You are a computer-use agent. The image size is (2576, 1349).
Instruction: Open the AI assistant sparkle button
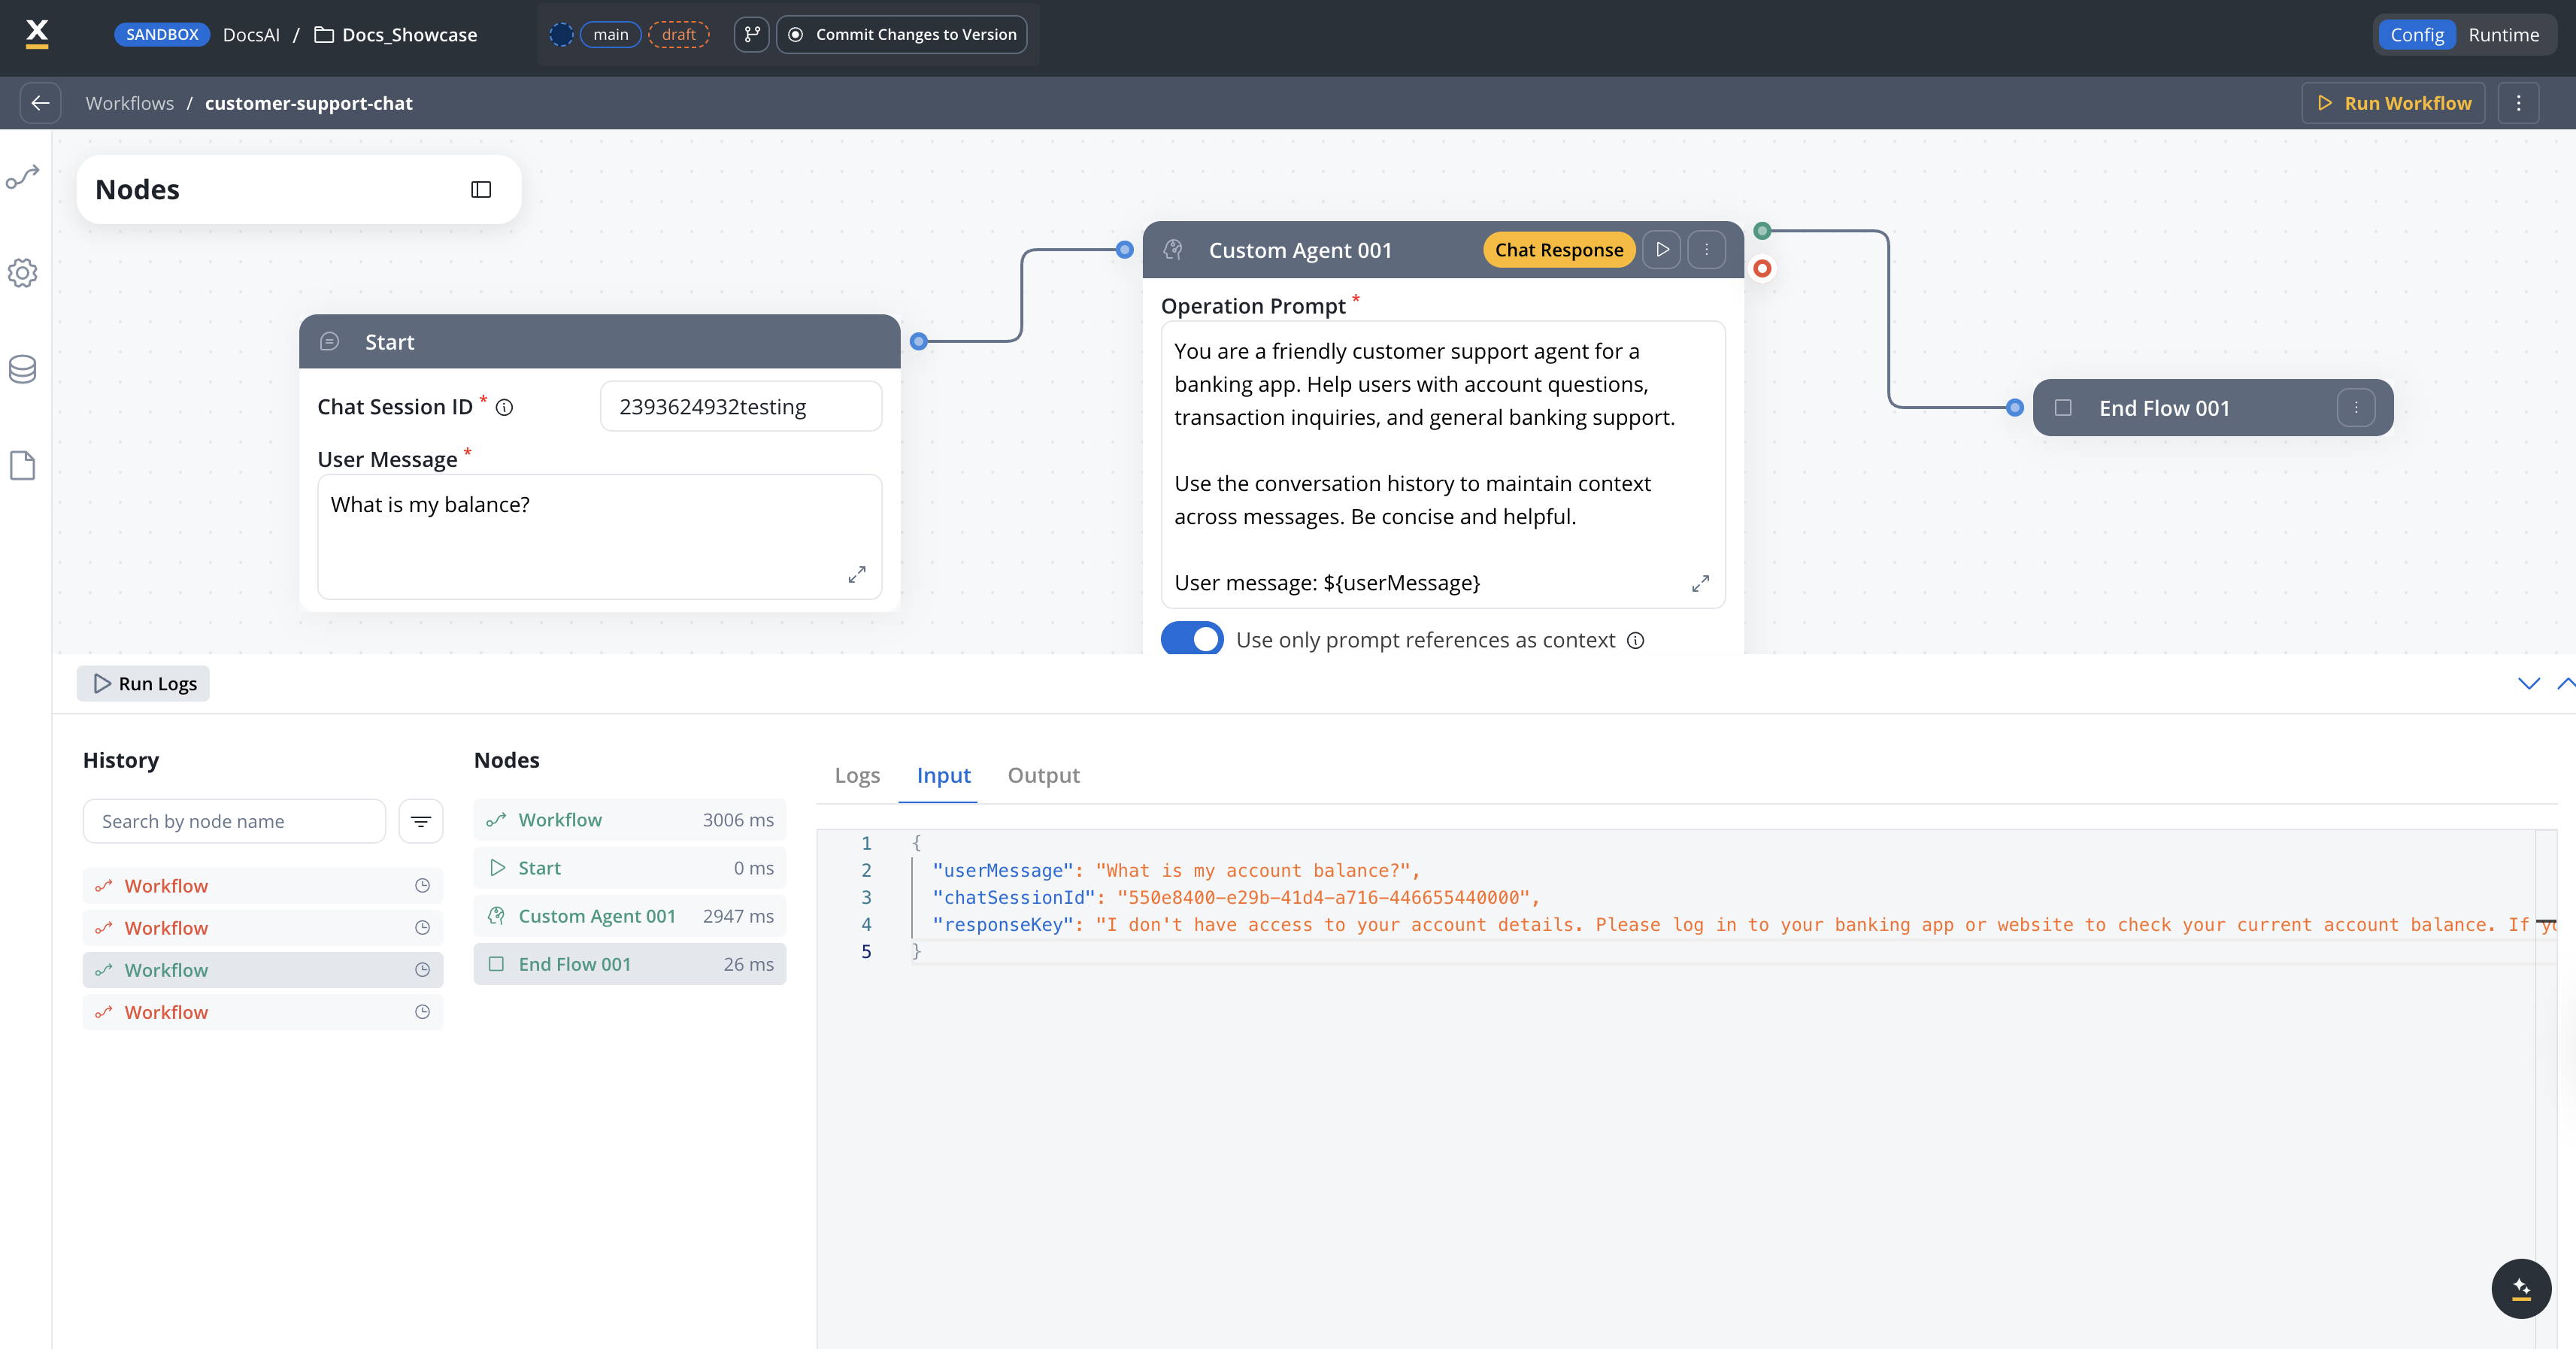2520,1288
